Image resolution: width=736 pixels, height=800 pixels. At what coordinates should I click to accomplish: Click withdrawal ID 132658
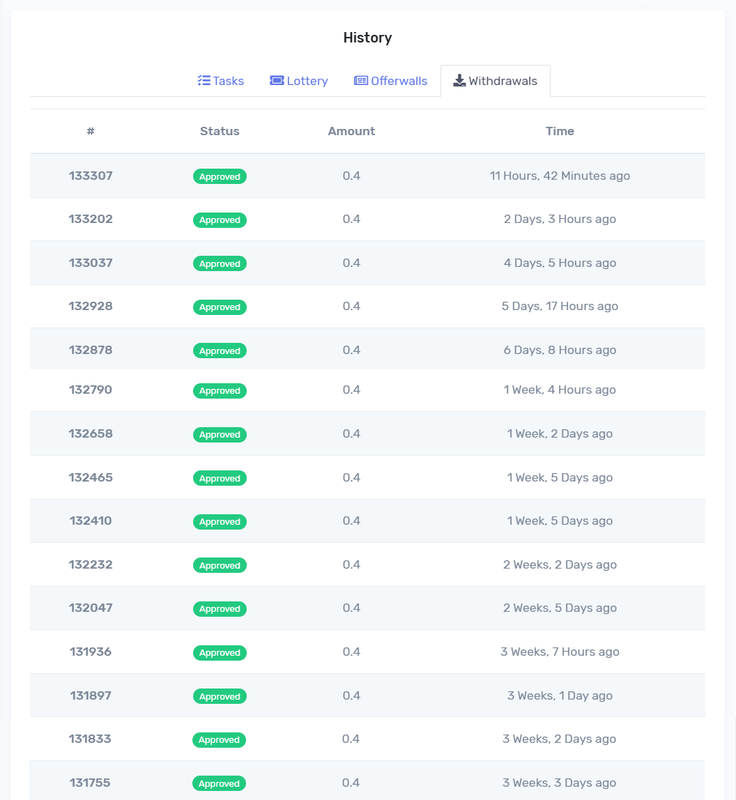point(90,434)
